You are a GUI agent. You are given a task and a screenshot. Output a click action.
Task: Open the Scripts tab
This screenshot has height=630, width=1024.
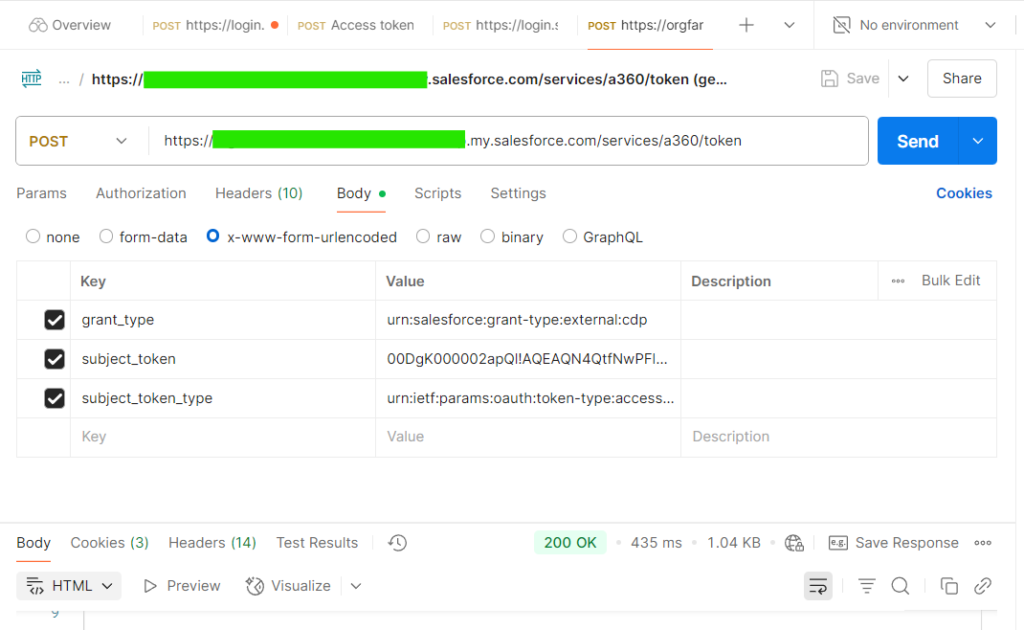[x=438, y=193]
